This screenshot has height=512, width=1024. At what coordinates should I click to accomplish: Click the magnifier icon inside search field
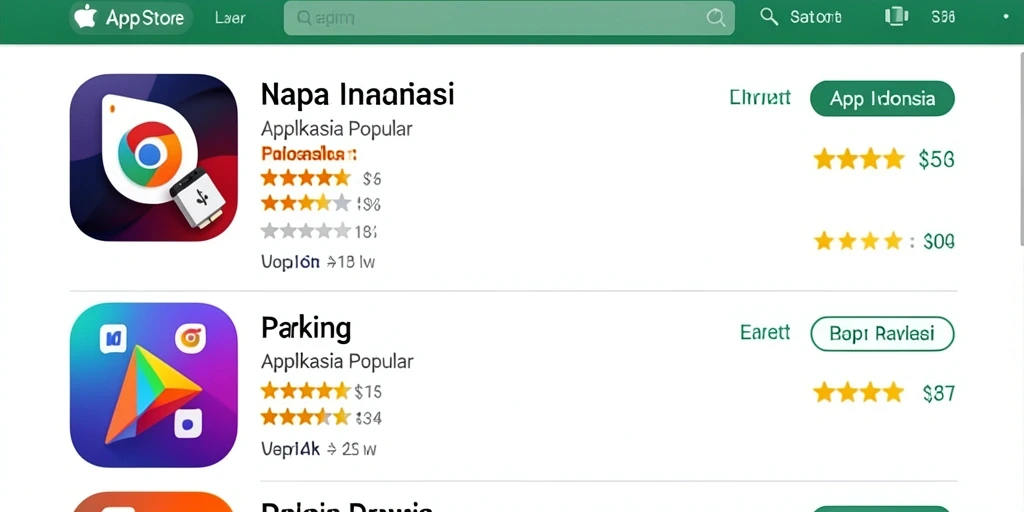[x=716, y=18]
